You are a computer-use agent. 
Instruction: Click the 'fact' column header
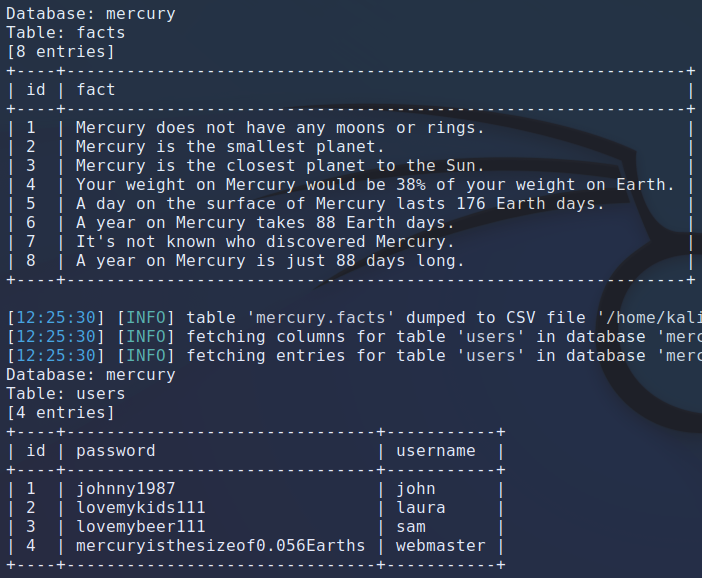click(x=96, y=90)
